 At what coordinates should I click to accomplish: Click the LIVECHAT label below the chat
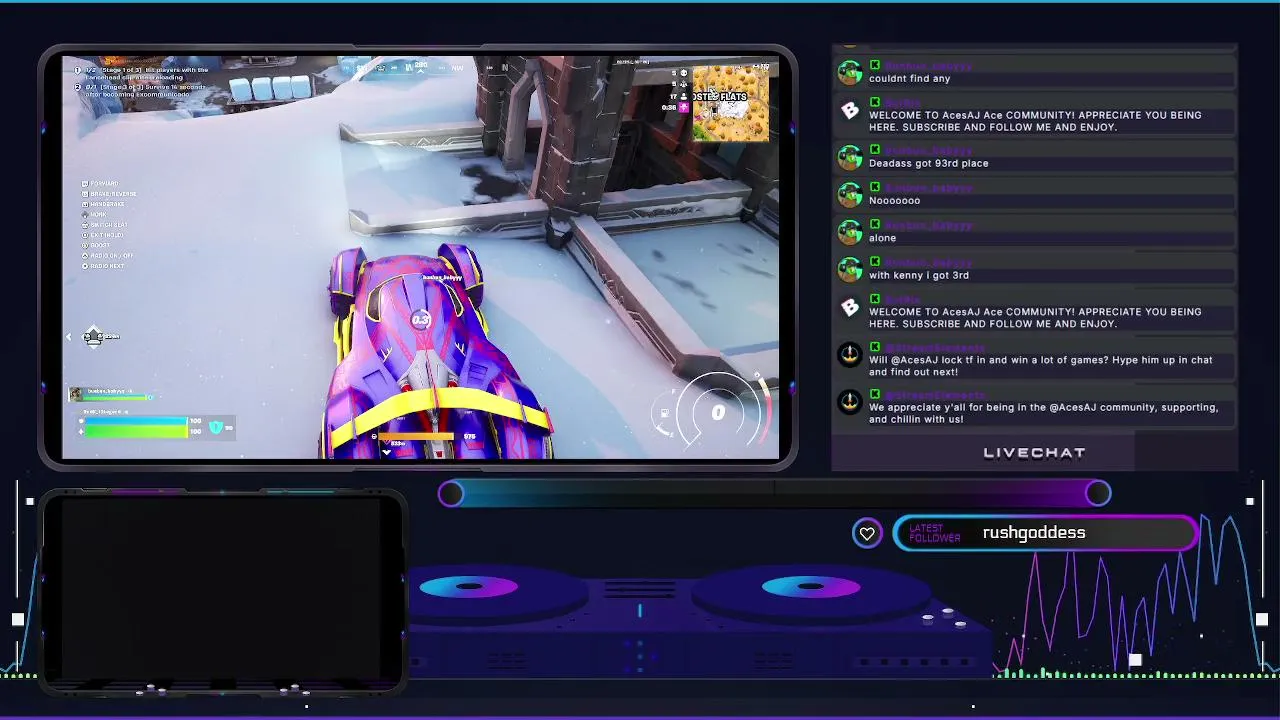tap(1034, 453)
